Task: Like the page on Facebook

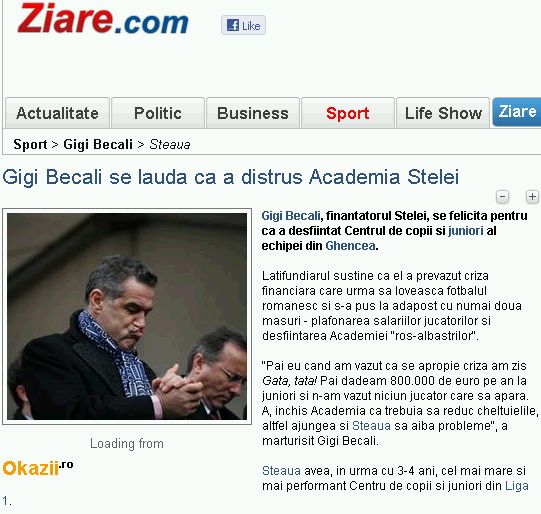Action: pos(243,25)
